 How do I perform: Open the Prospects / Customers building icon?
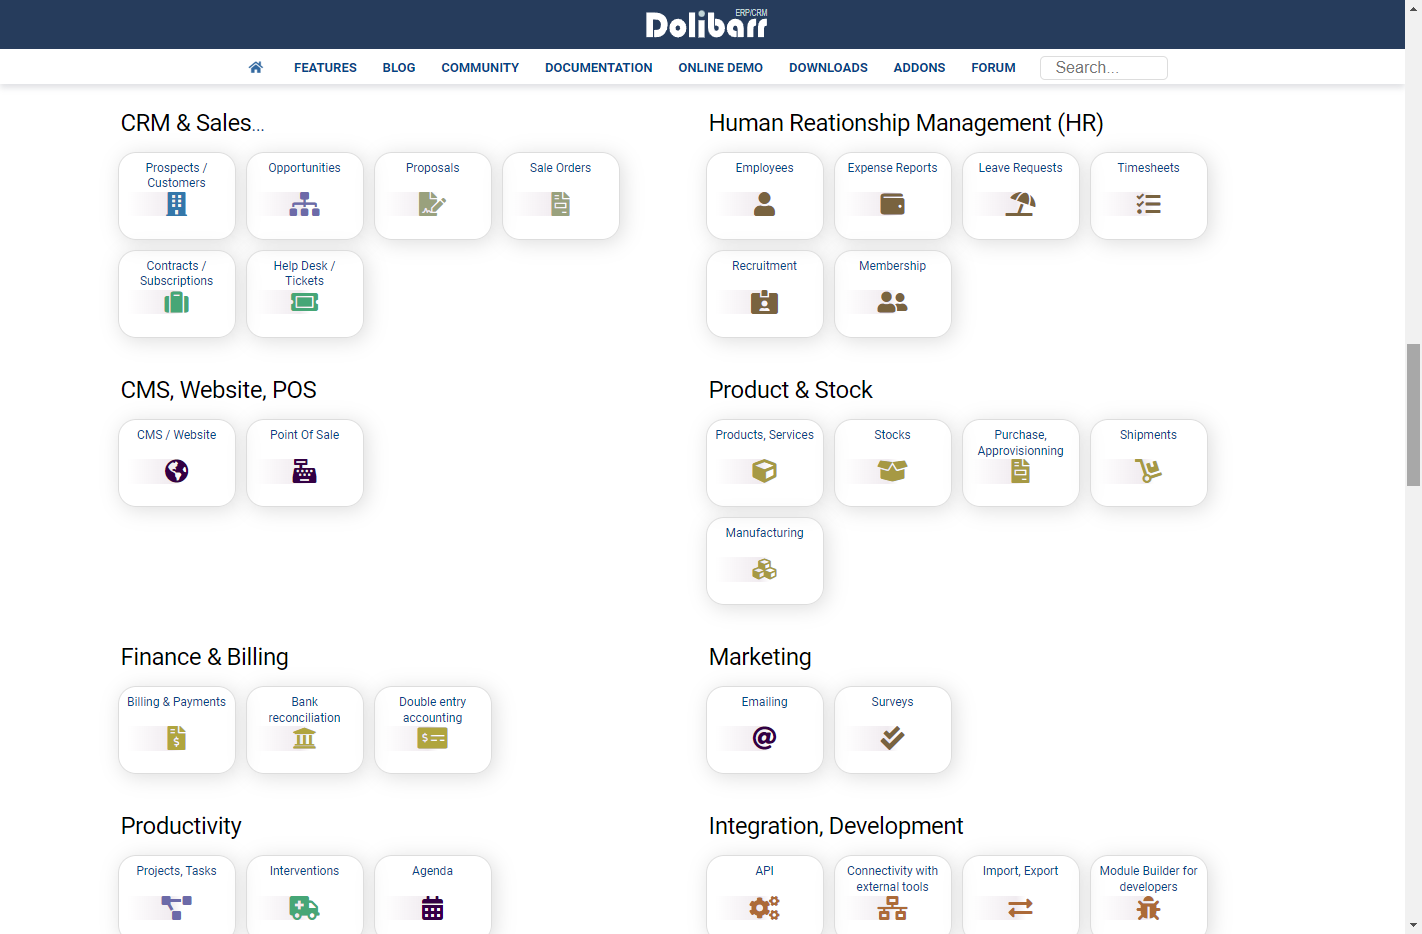coord(177,204)
